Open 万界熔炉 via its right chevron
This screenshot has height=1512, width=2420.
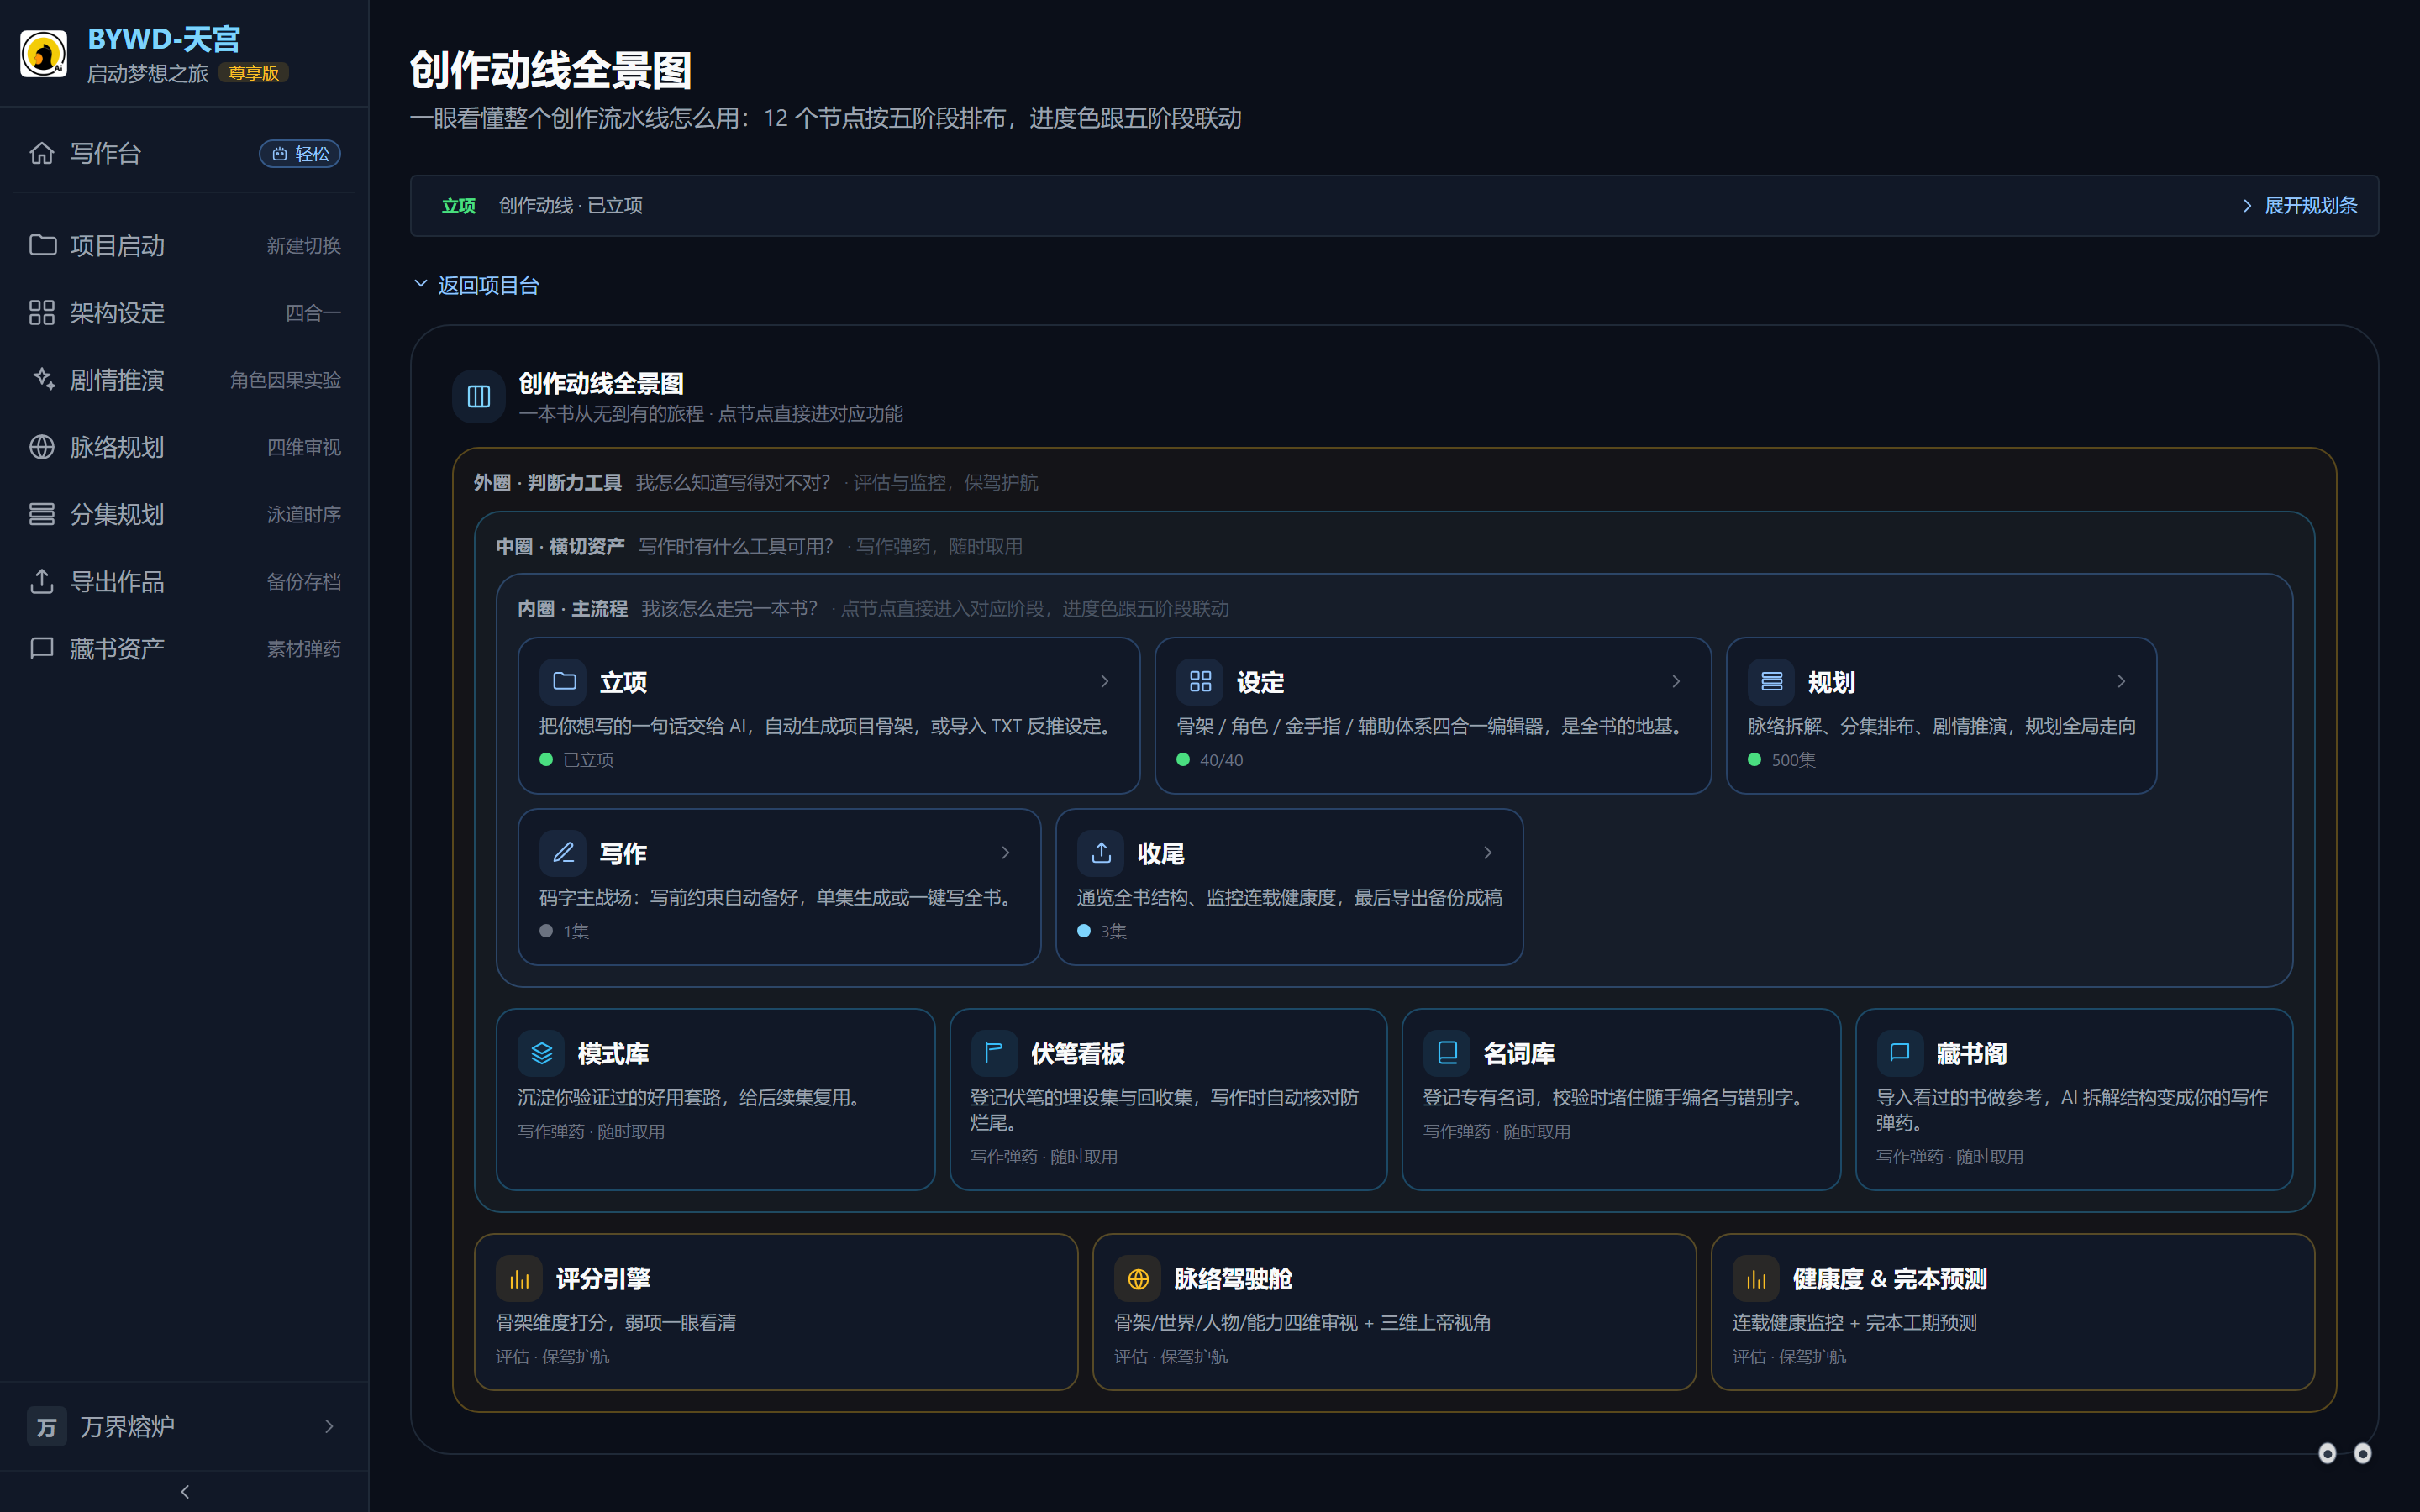click(x=329, y=1427)
